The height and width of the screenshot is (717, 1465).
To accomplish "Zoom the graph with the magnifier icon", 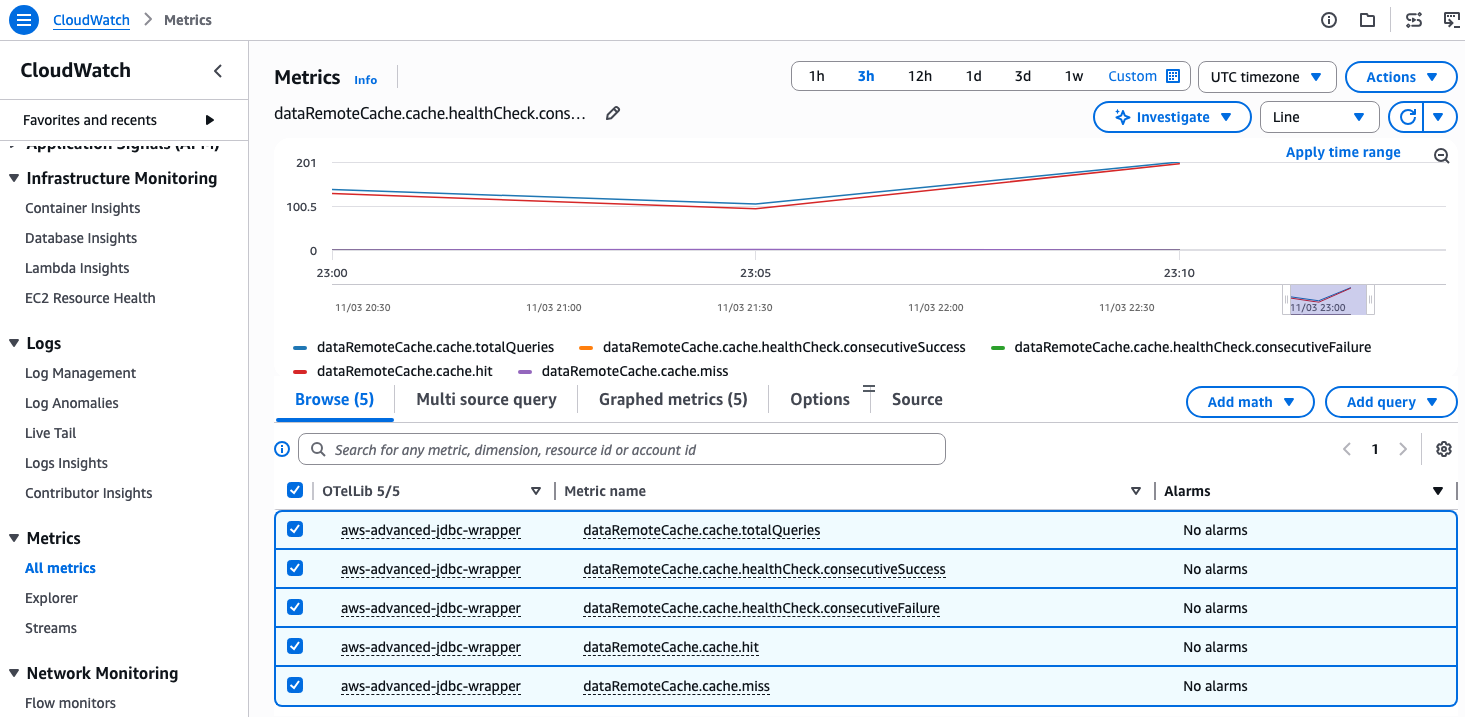I will coord(1441,156).
